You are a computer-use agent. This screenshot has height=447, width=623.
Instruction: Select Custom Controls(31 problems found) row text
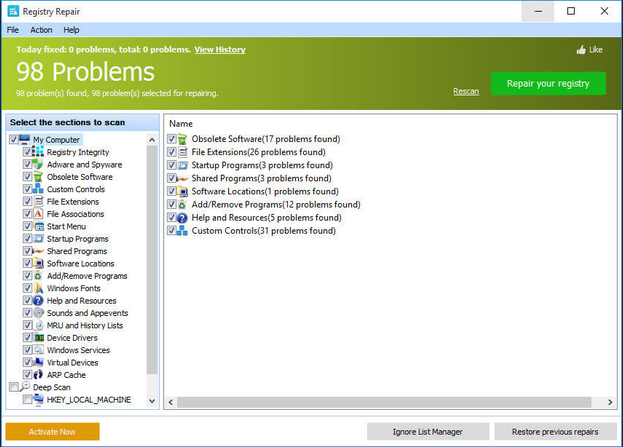(263, 230)
